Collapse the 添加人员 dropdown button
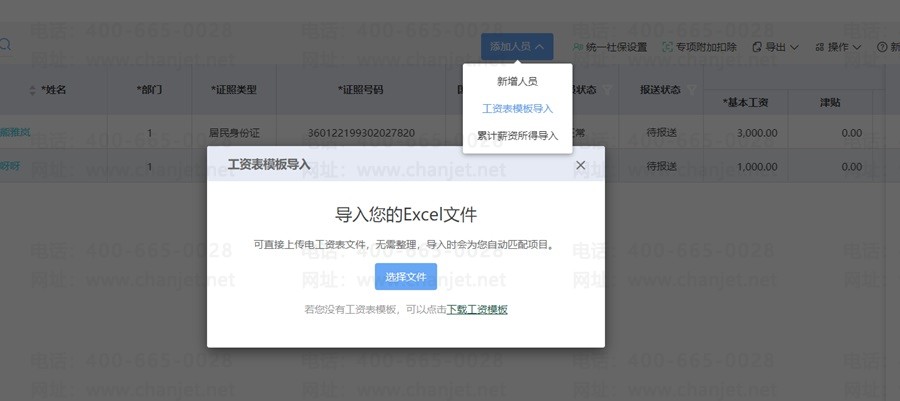This screenshot has height=401, width=900. [517, 46]
